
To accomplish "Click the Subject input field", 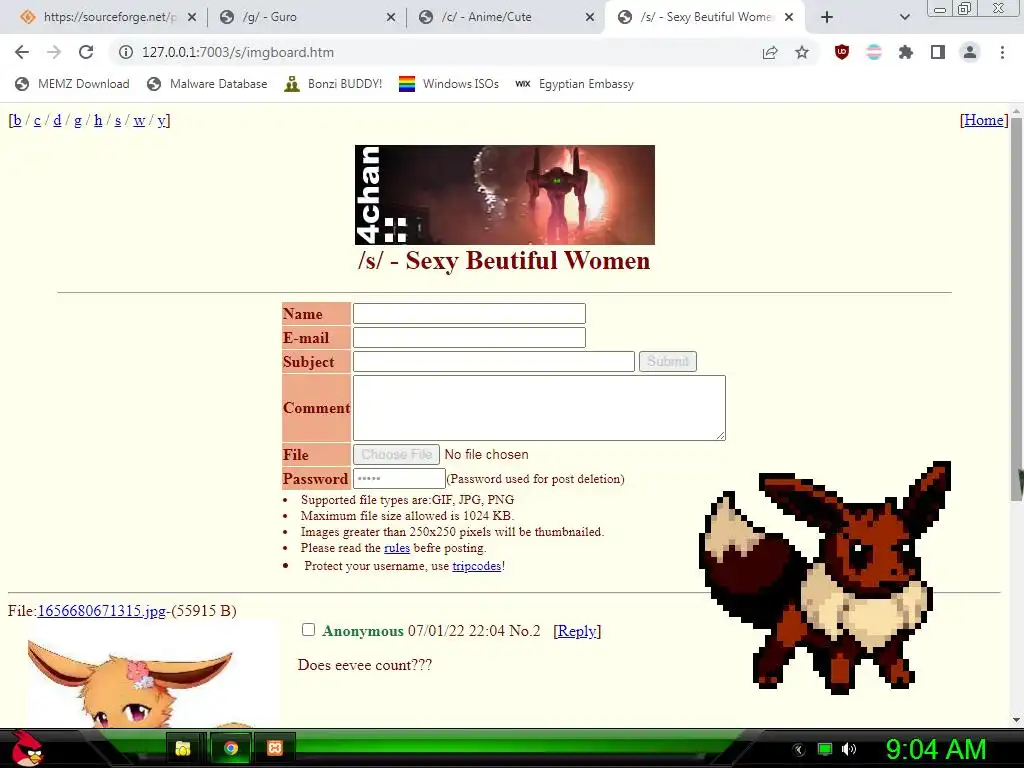I will point(494,361).
